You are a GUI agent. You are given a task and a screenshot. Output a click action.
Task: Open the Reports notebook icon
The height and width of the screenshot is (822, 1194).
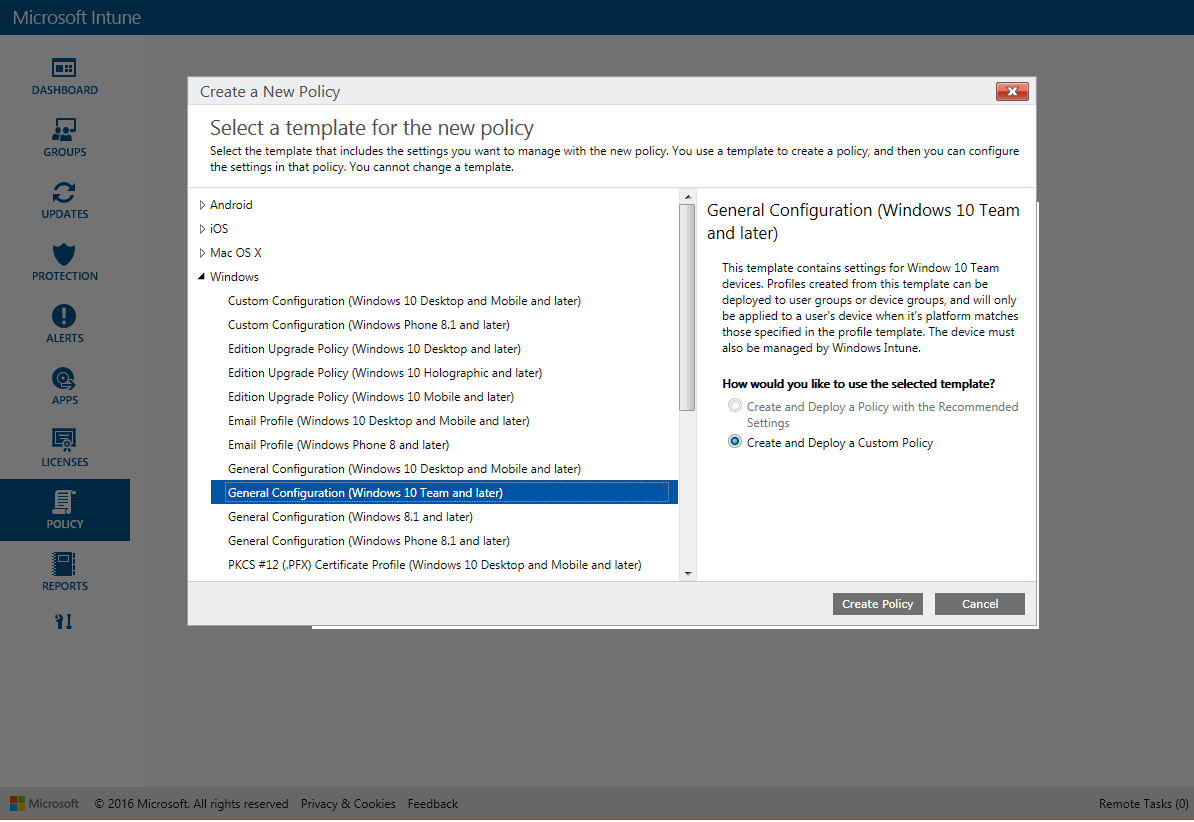click(64, 564)
